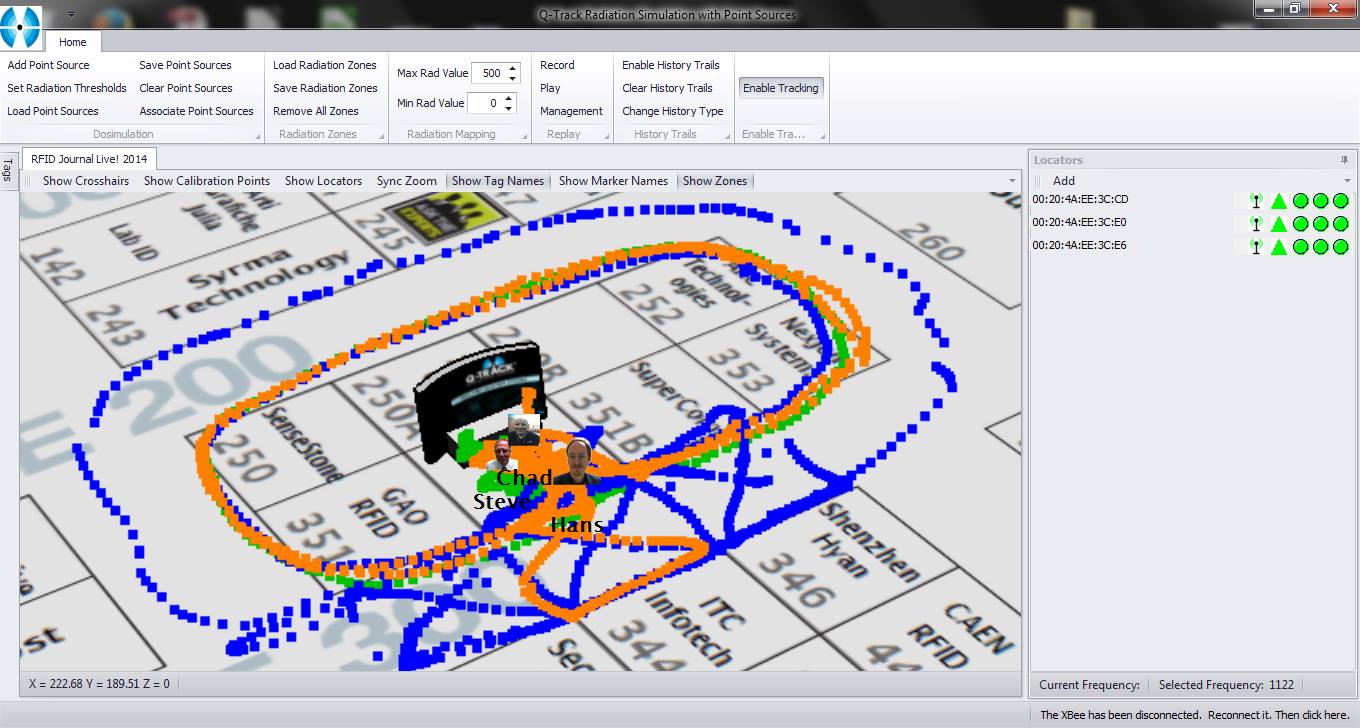Disable the Enable Tracking toggle button
This screenshot has width=1360, height=728.
[781, 88]
